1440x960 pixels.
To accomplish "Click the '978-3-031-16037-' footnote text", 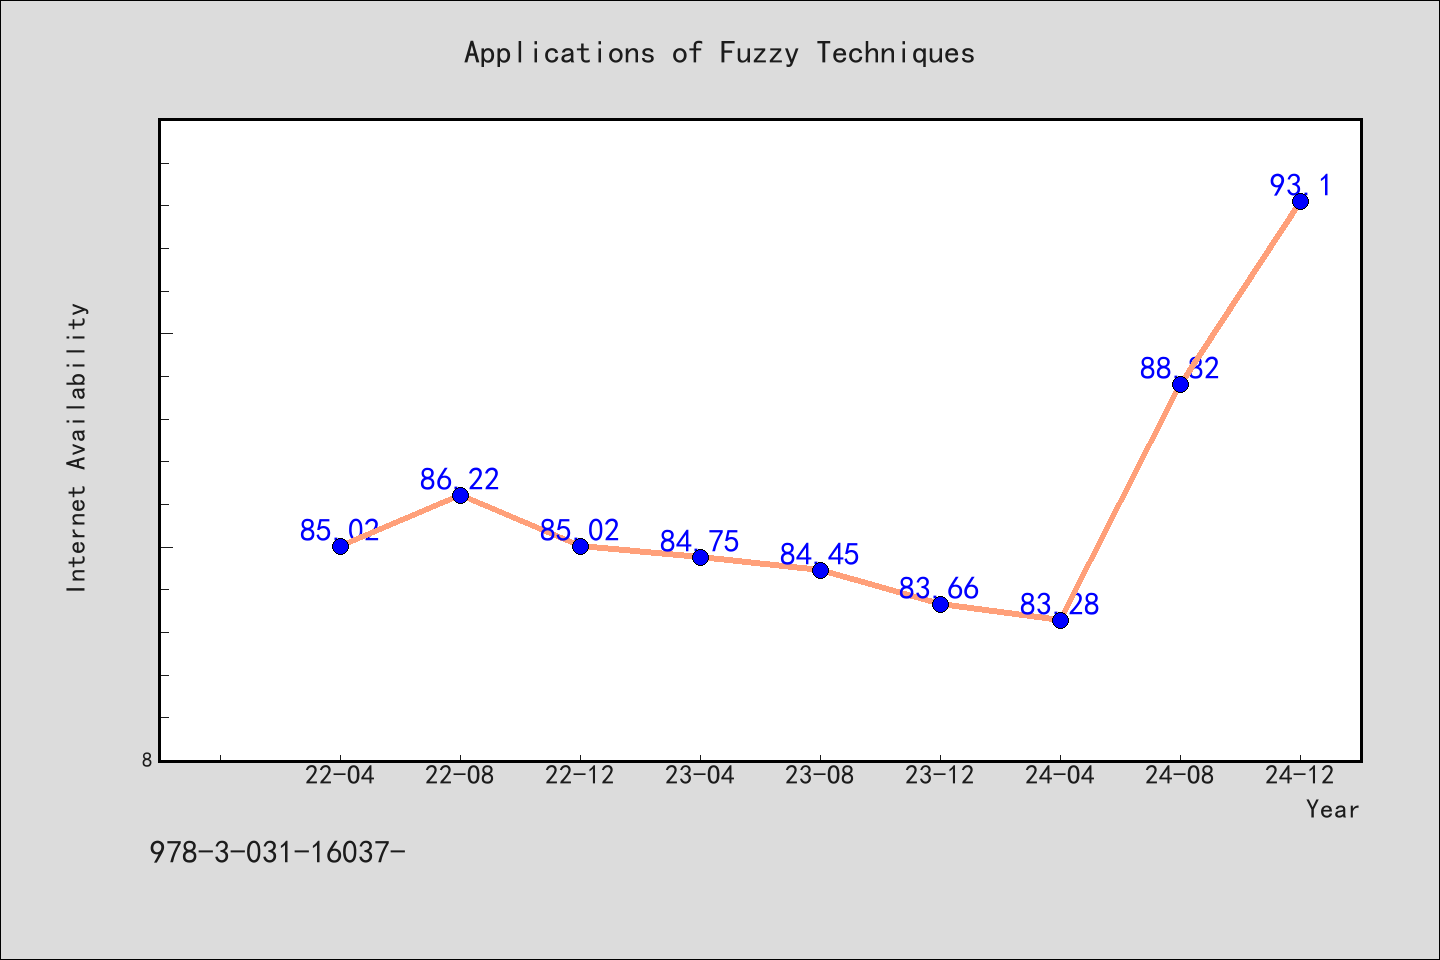I will (x=277, y=852).
